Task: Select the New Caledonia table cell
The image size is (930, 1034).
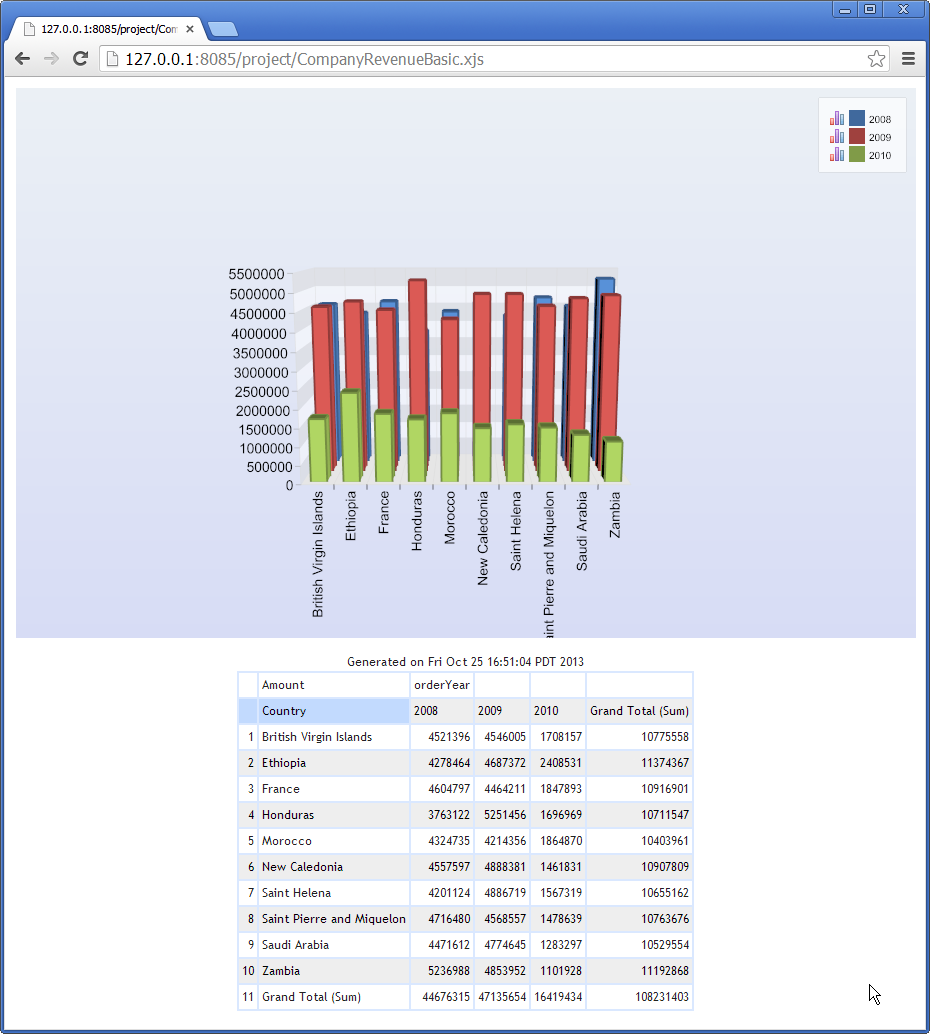Action: (333, 867)
